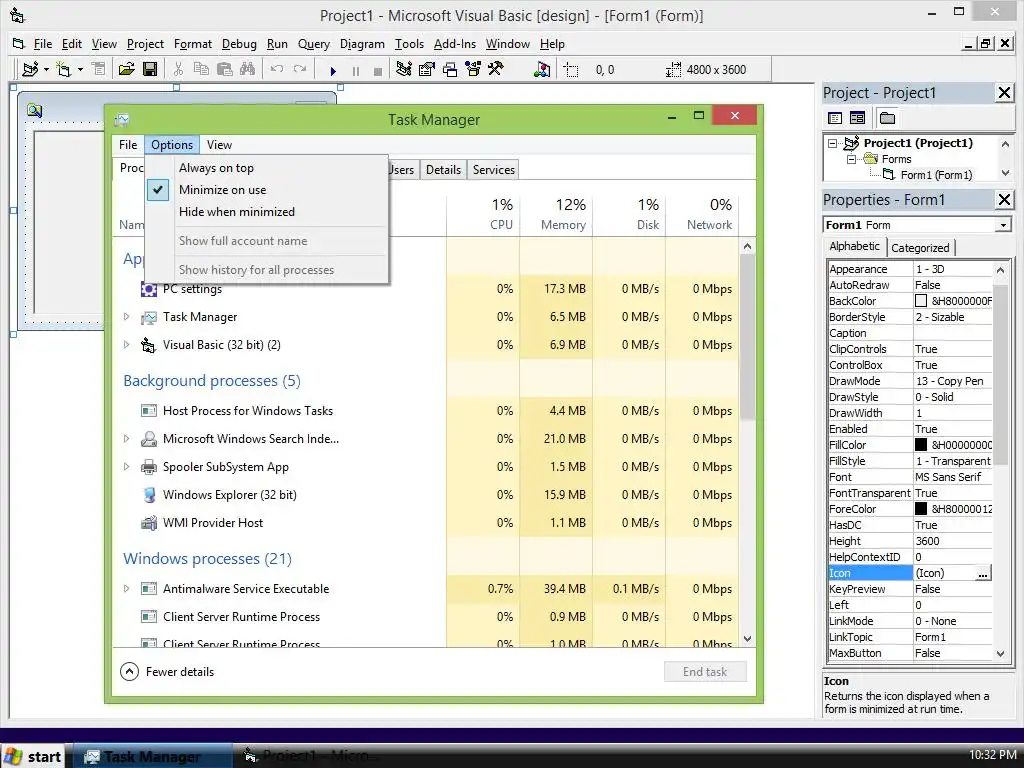Click the Undo arrow icon
The width and height of the screenshot is (1024, 768).
tap(277, 69)
